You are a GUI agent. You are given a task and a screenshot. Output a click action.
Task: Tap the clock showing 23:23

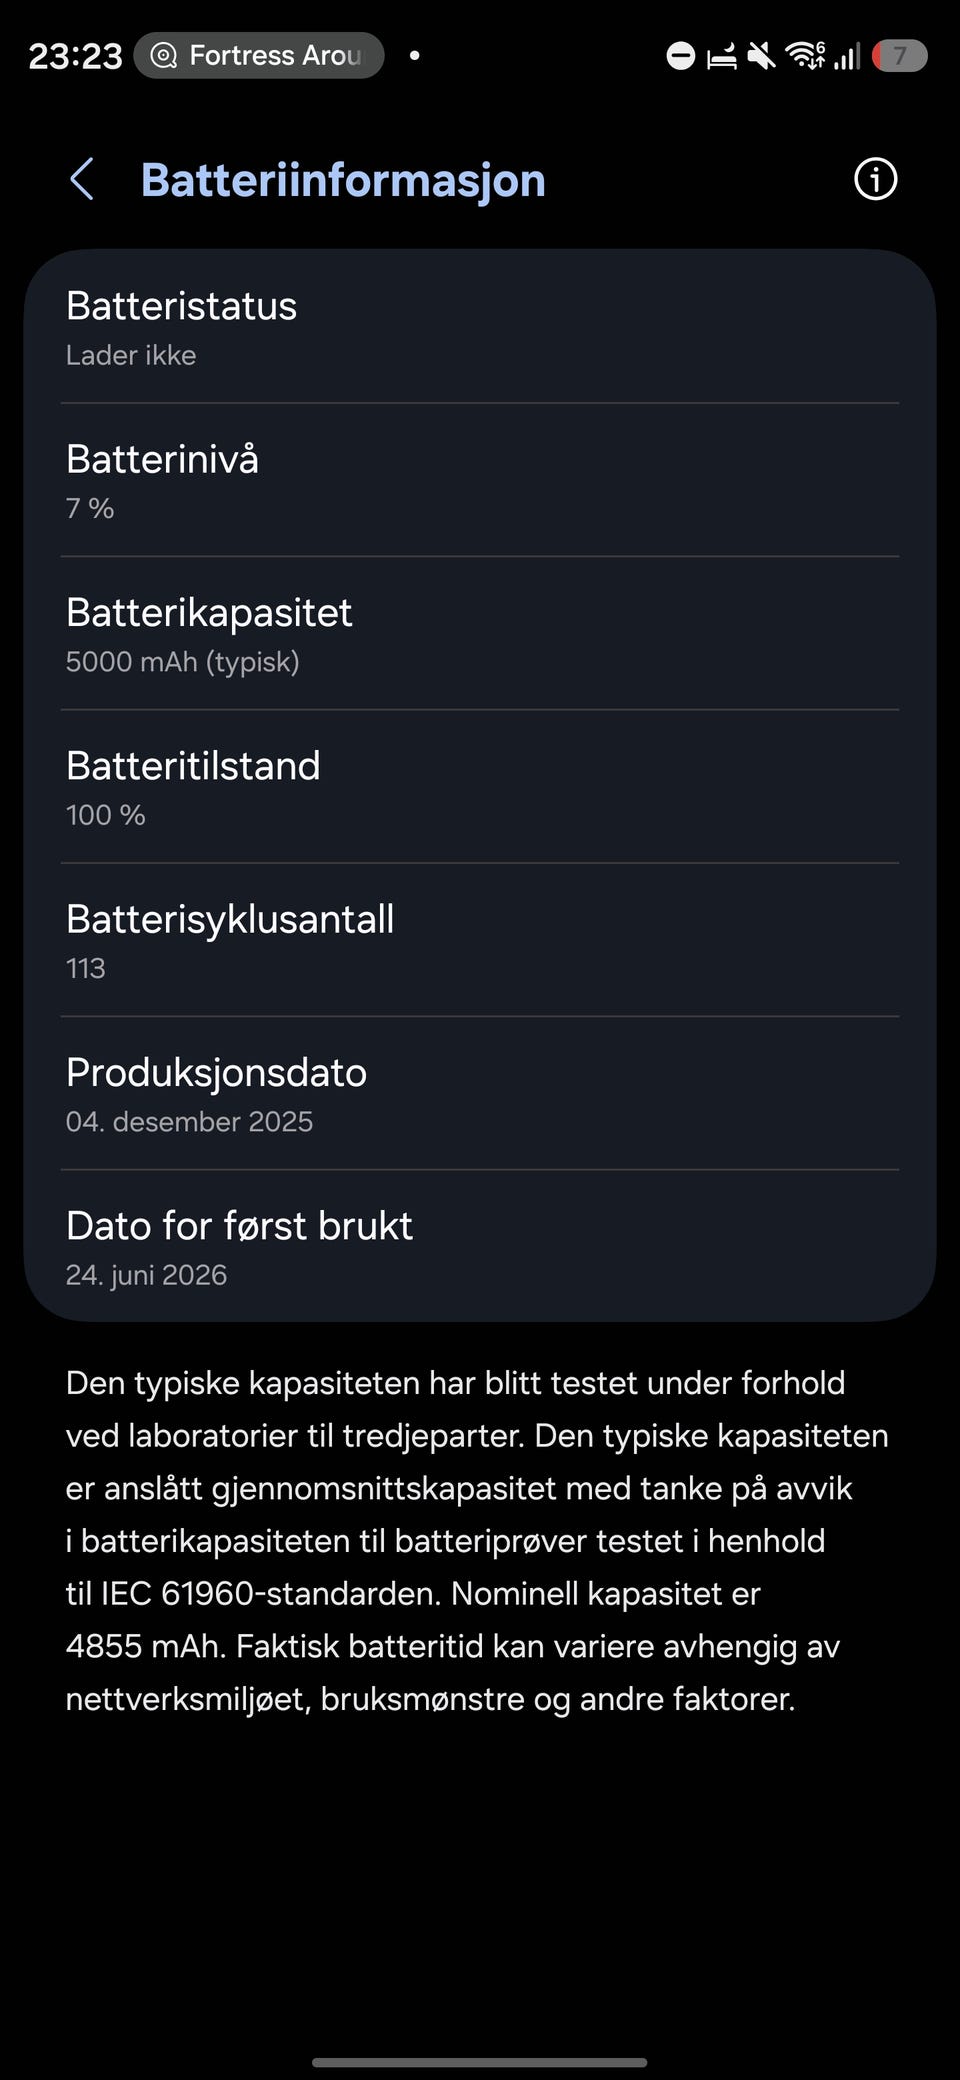click(75, 56)
